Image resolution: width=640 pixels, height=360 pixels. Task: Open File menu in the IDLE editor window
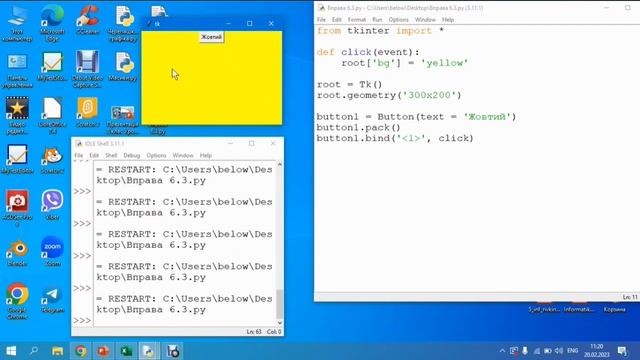coord(321,20)
